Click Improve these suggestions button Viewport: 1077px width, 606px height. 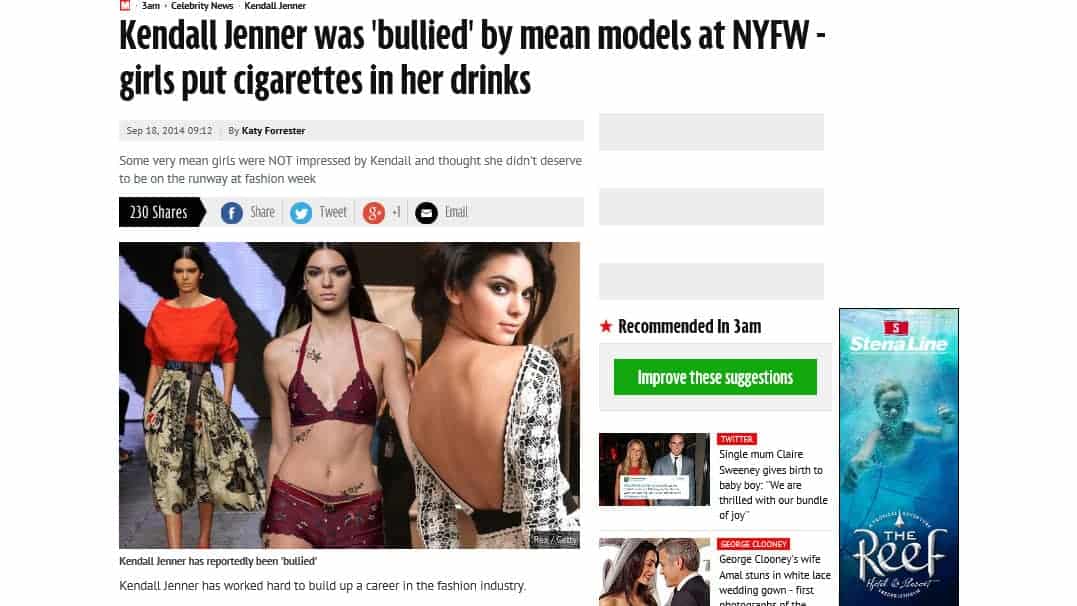[x=715, y=377]
